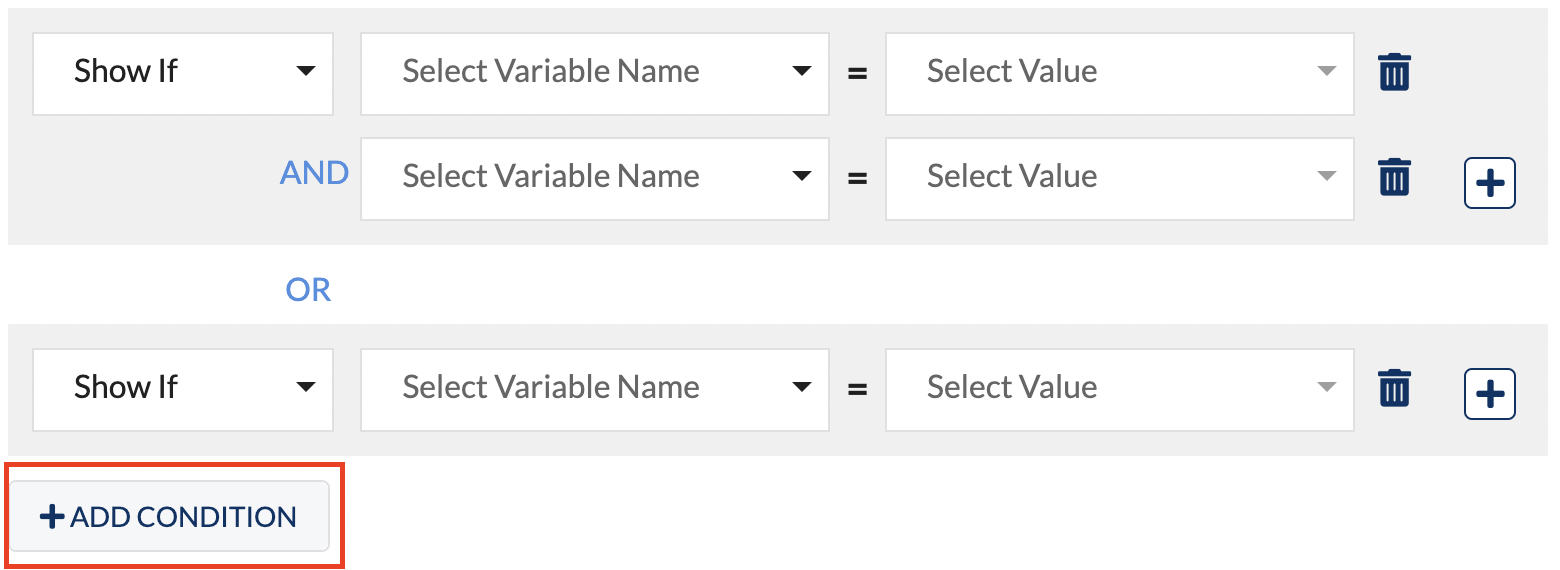Open Select Variable Name in the AND row
This screenshot has width=1560, height=570.
[x=594, y=178]
